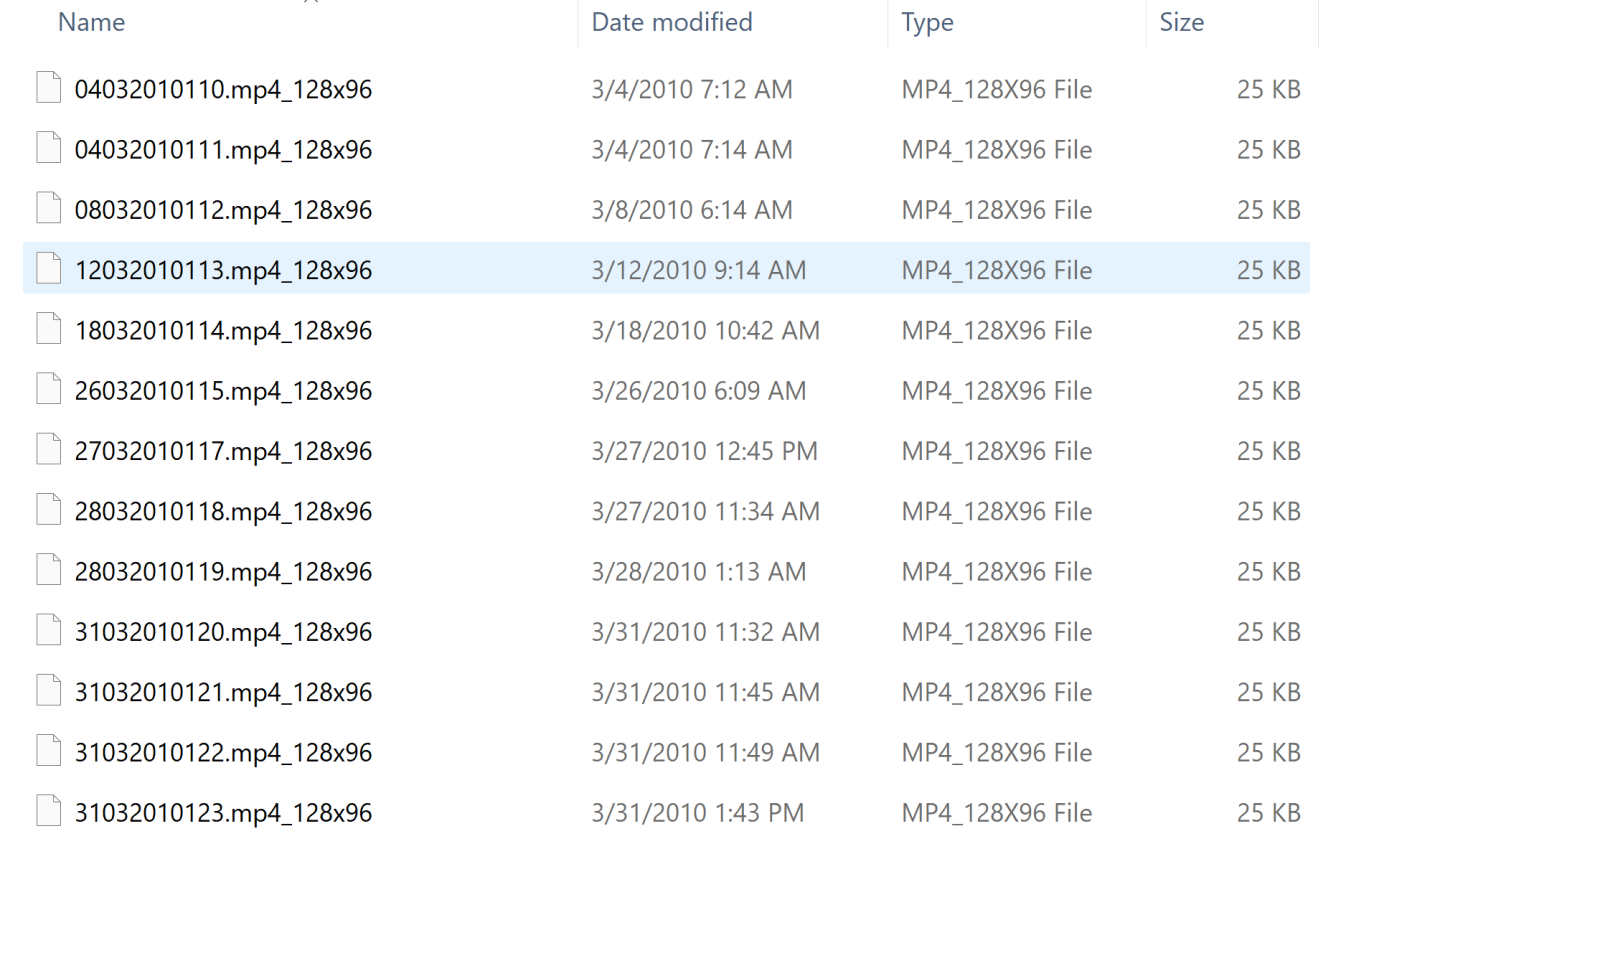Click the file icon for 12032010113.mp4_128x96
The height and width of the screenshot is (966, 1600).
point(48,269)
